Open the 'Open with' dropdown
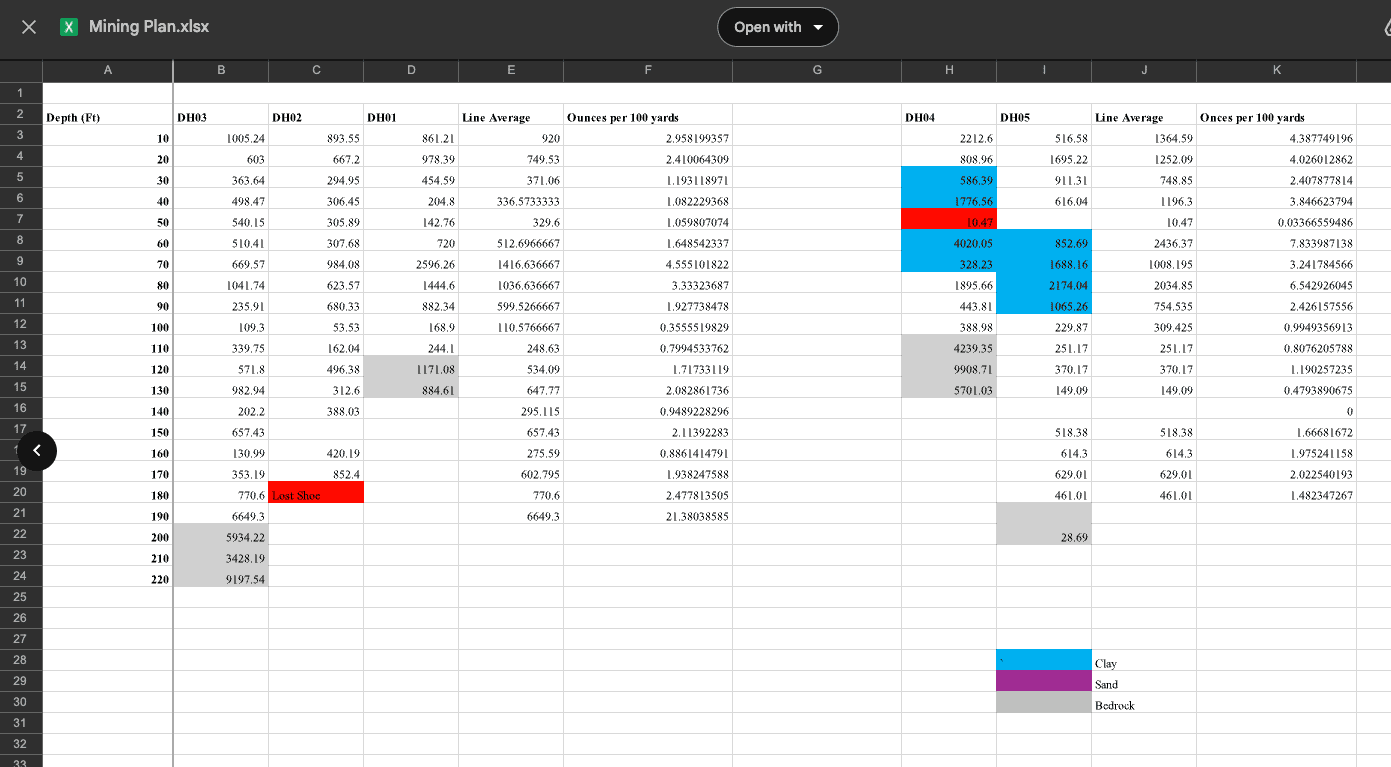The height and width of the screenshot is (767, 1391). pyautogui.click(x=777, y=27)
